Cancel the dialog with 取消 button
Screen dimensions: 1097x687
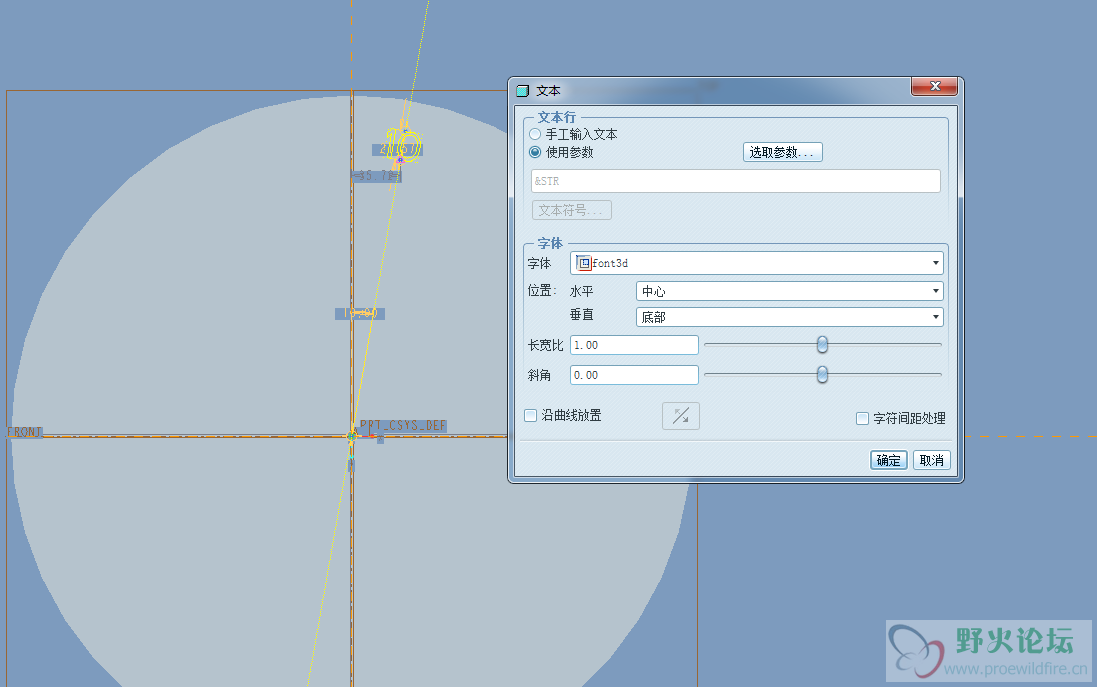[x=931, y=460]
